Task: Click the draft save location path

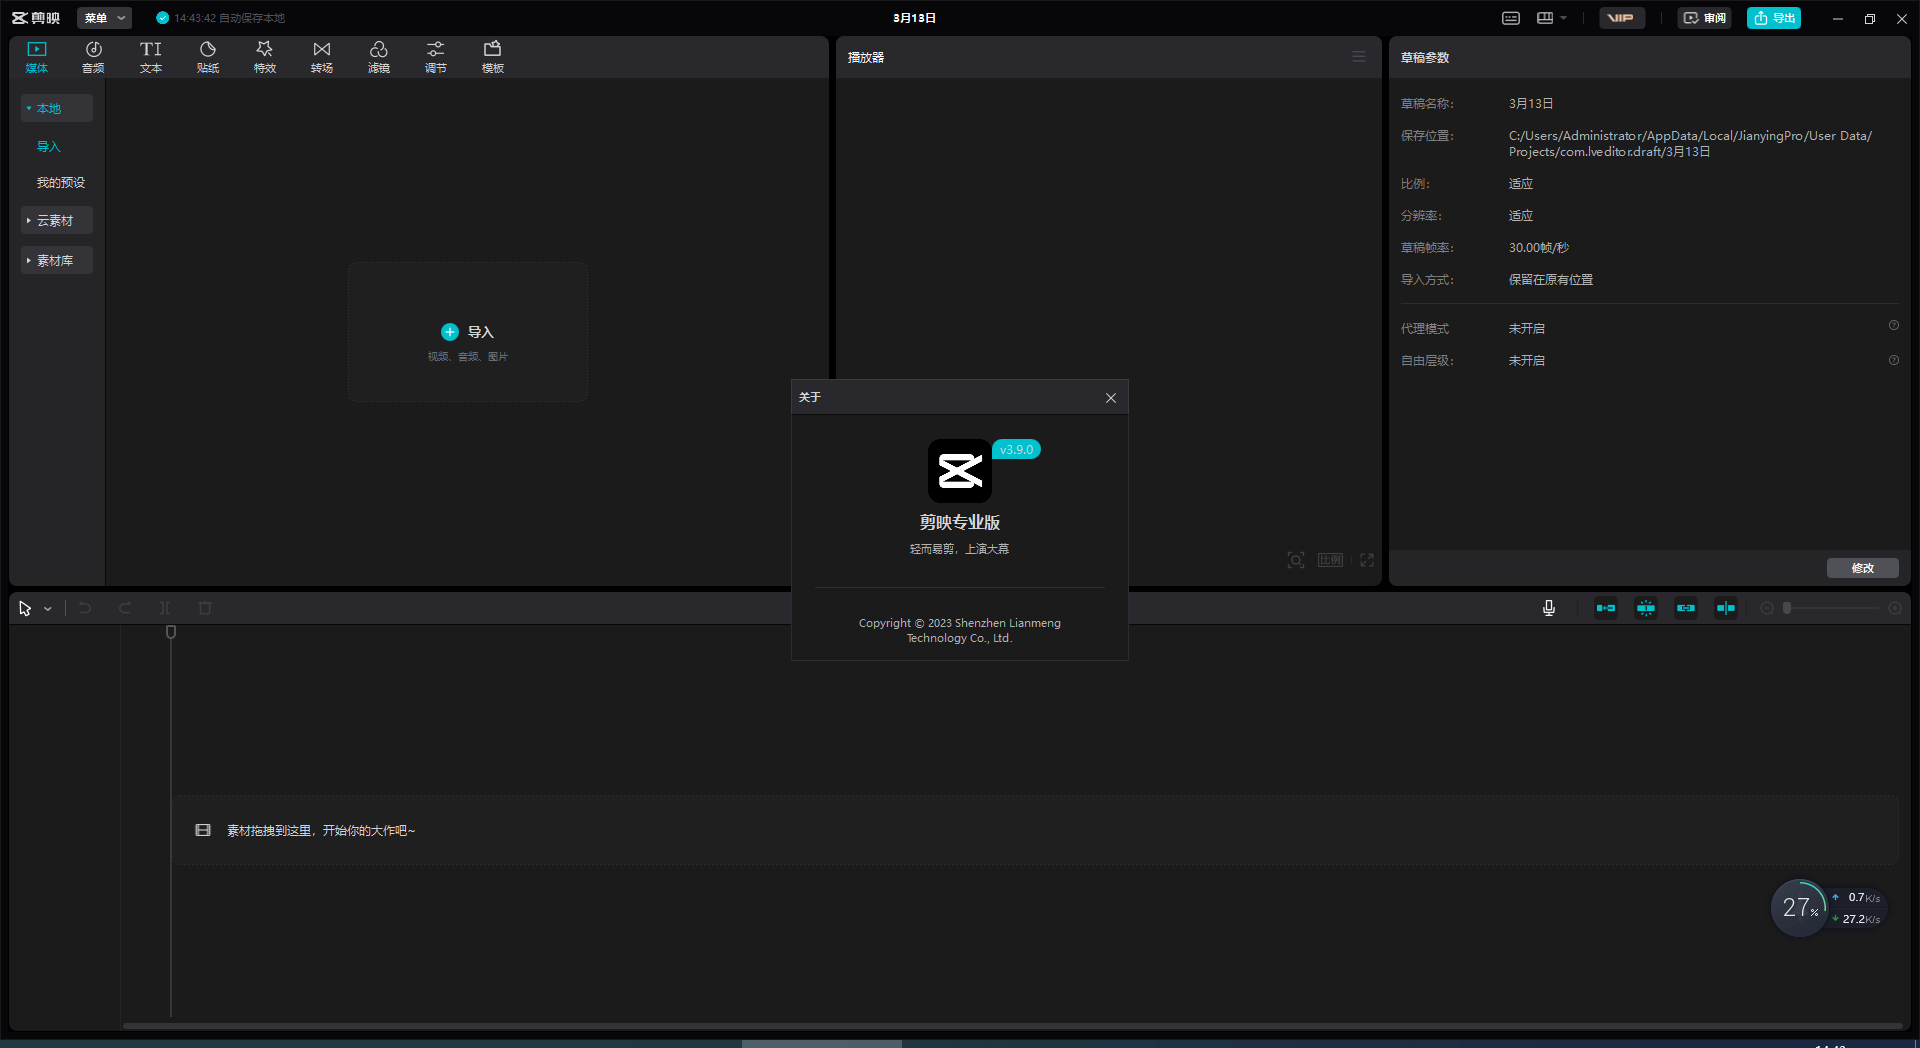Action: (1690, 143)
